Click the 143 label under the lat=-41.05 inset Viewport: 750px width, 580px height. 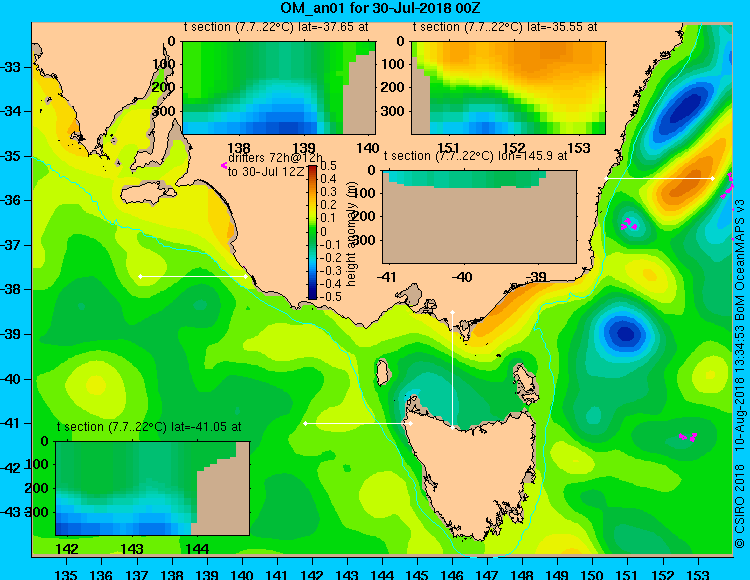pyautogui.click(x=132, y=548)
